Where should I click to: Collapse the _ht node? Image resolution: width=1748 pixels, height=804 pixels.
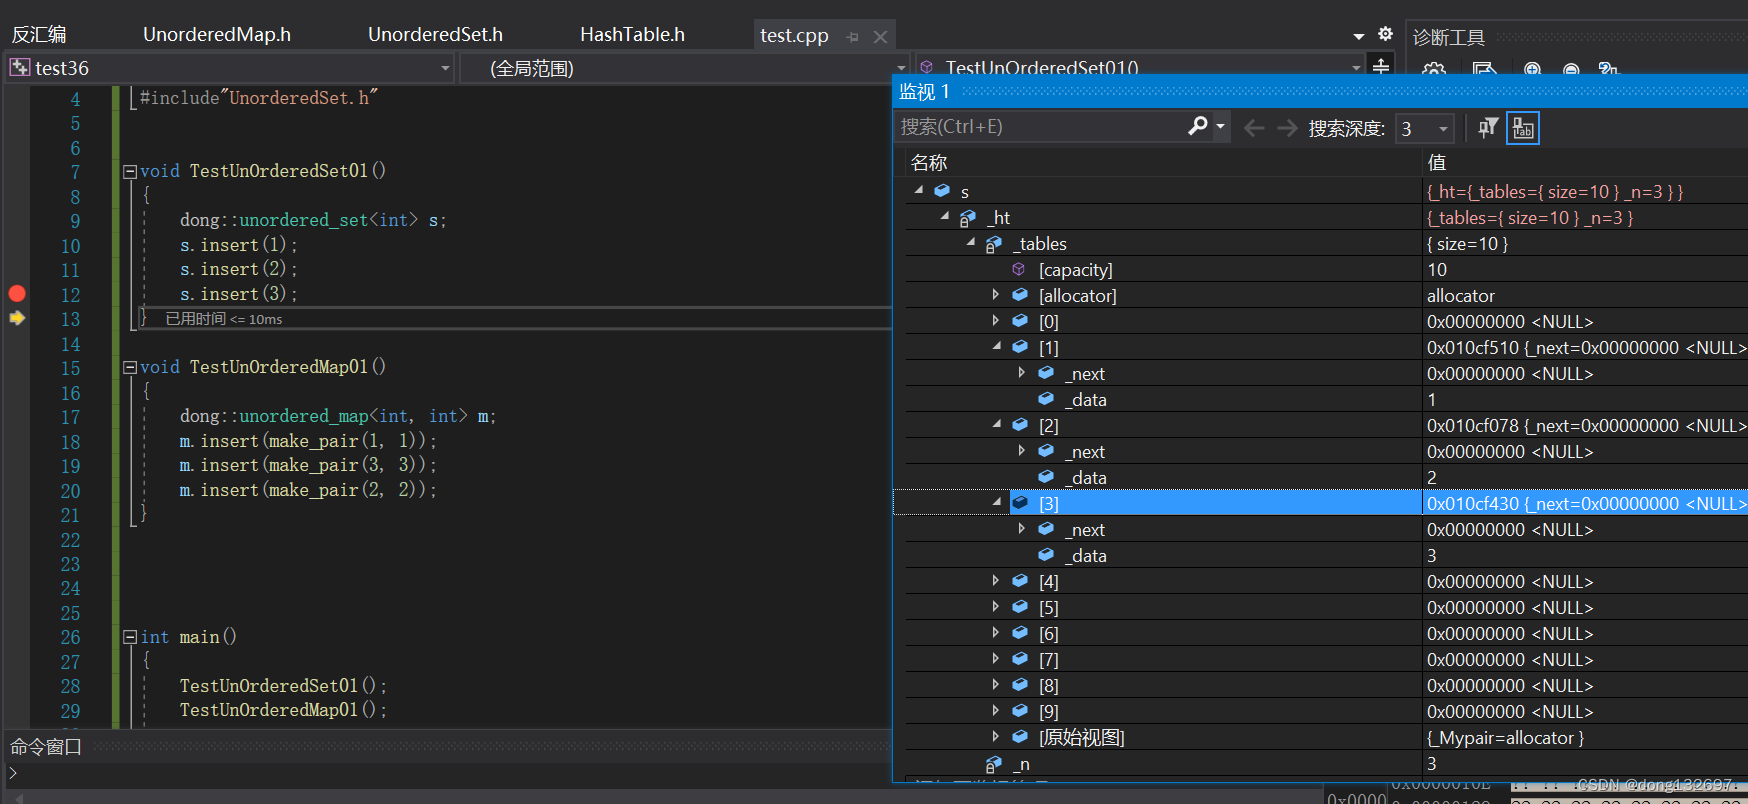coord(944,216)
